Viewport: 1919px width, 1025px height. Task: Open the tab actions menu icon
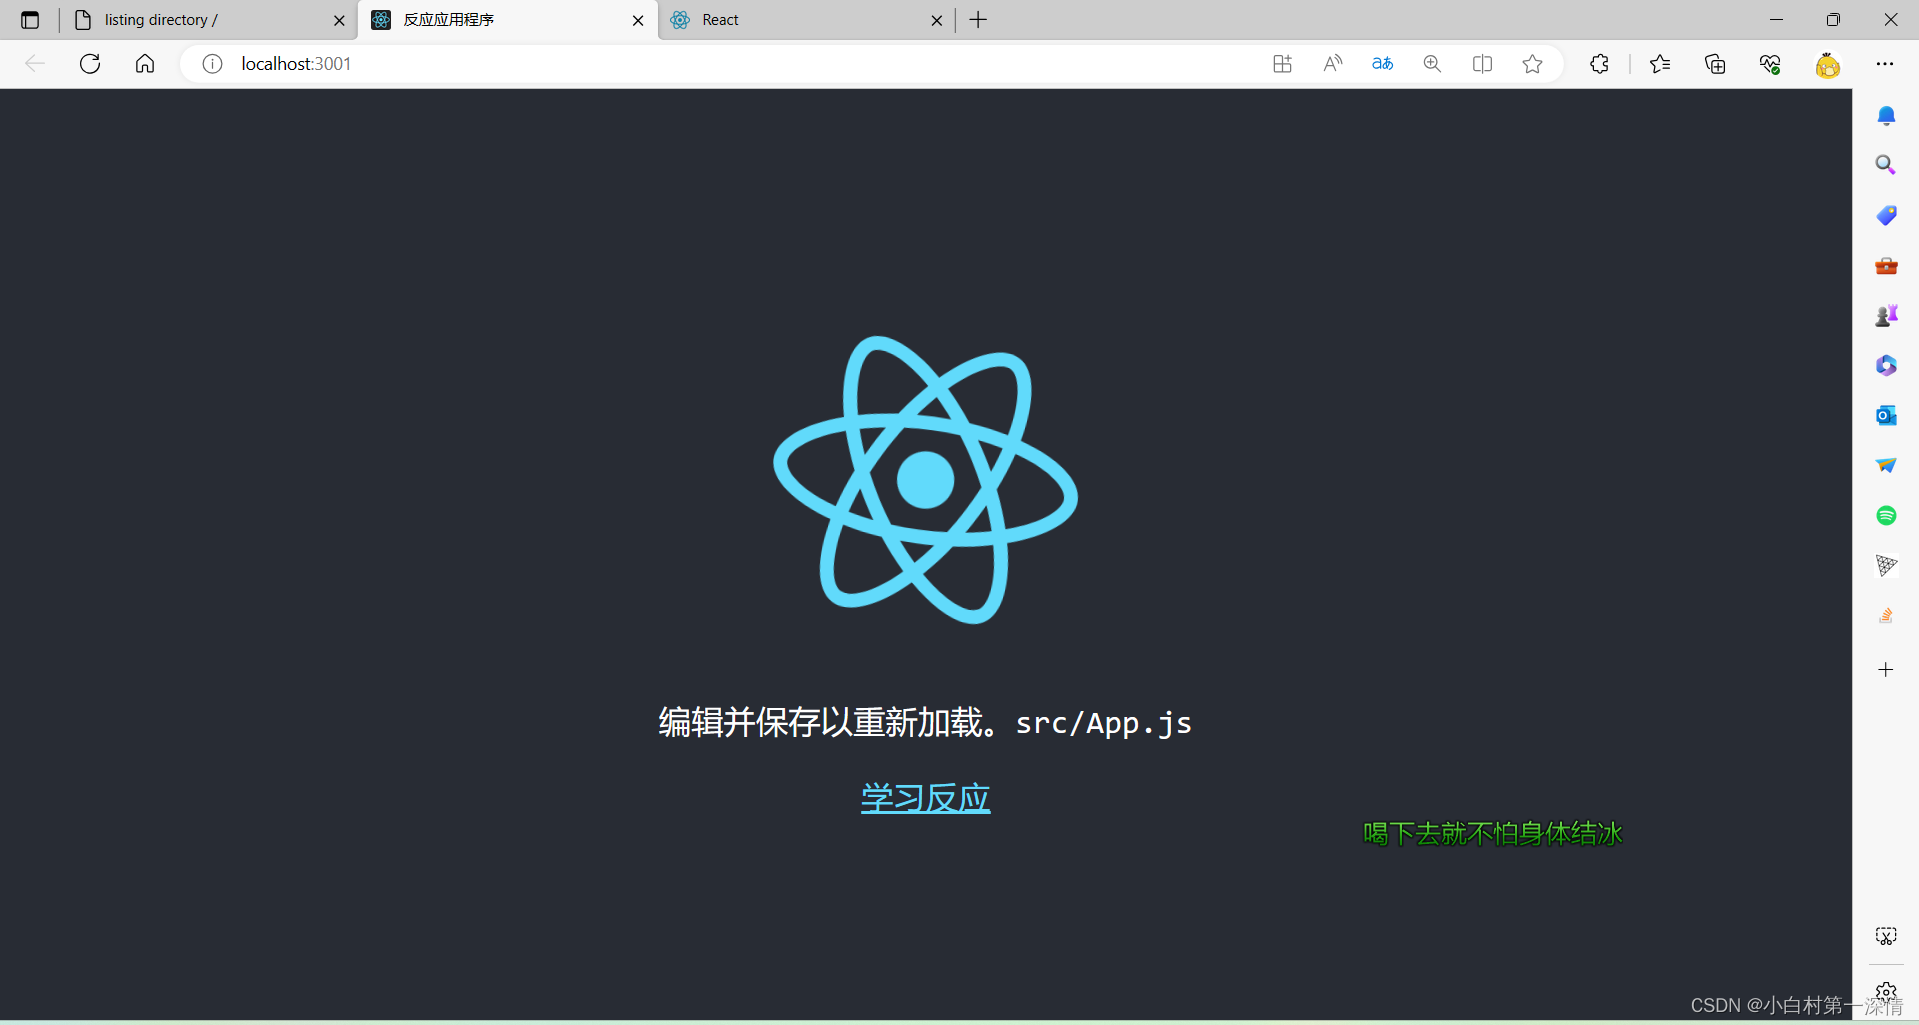(30, 20)
